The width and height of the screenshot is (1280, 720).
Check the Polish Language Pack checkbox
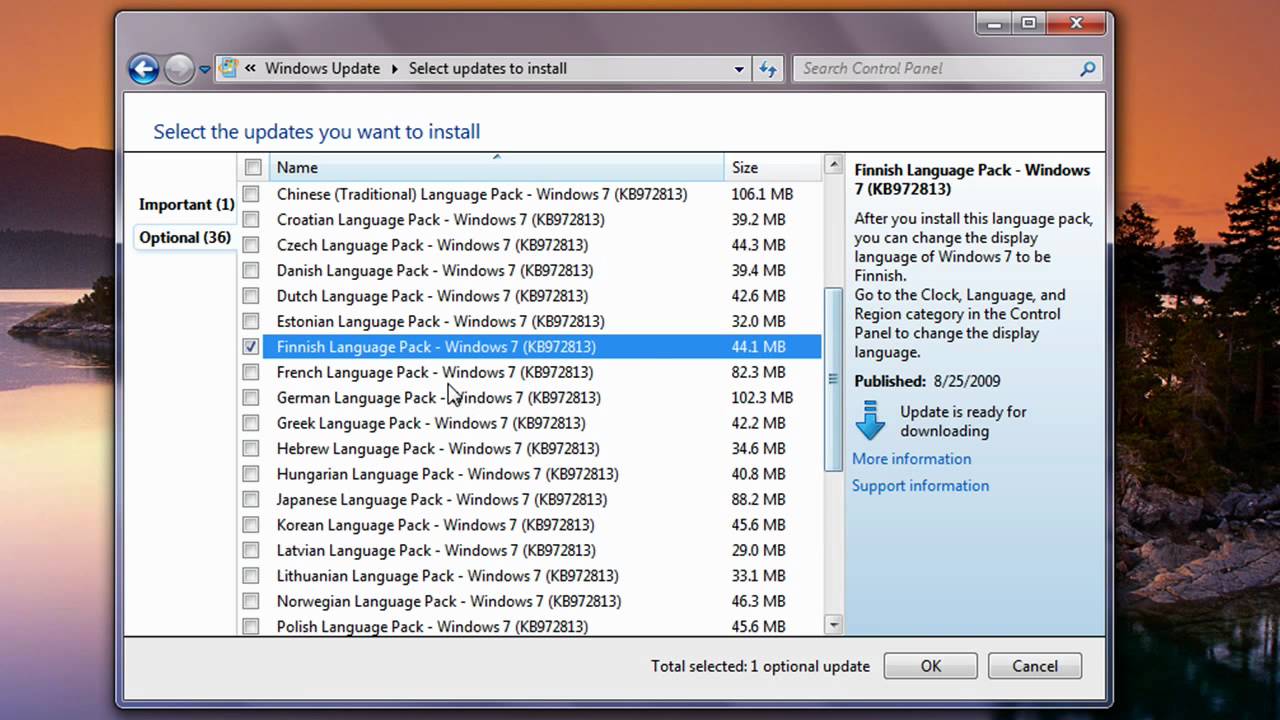[x=251, y=627]
